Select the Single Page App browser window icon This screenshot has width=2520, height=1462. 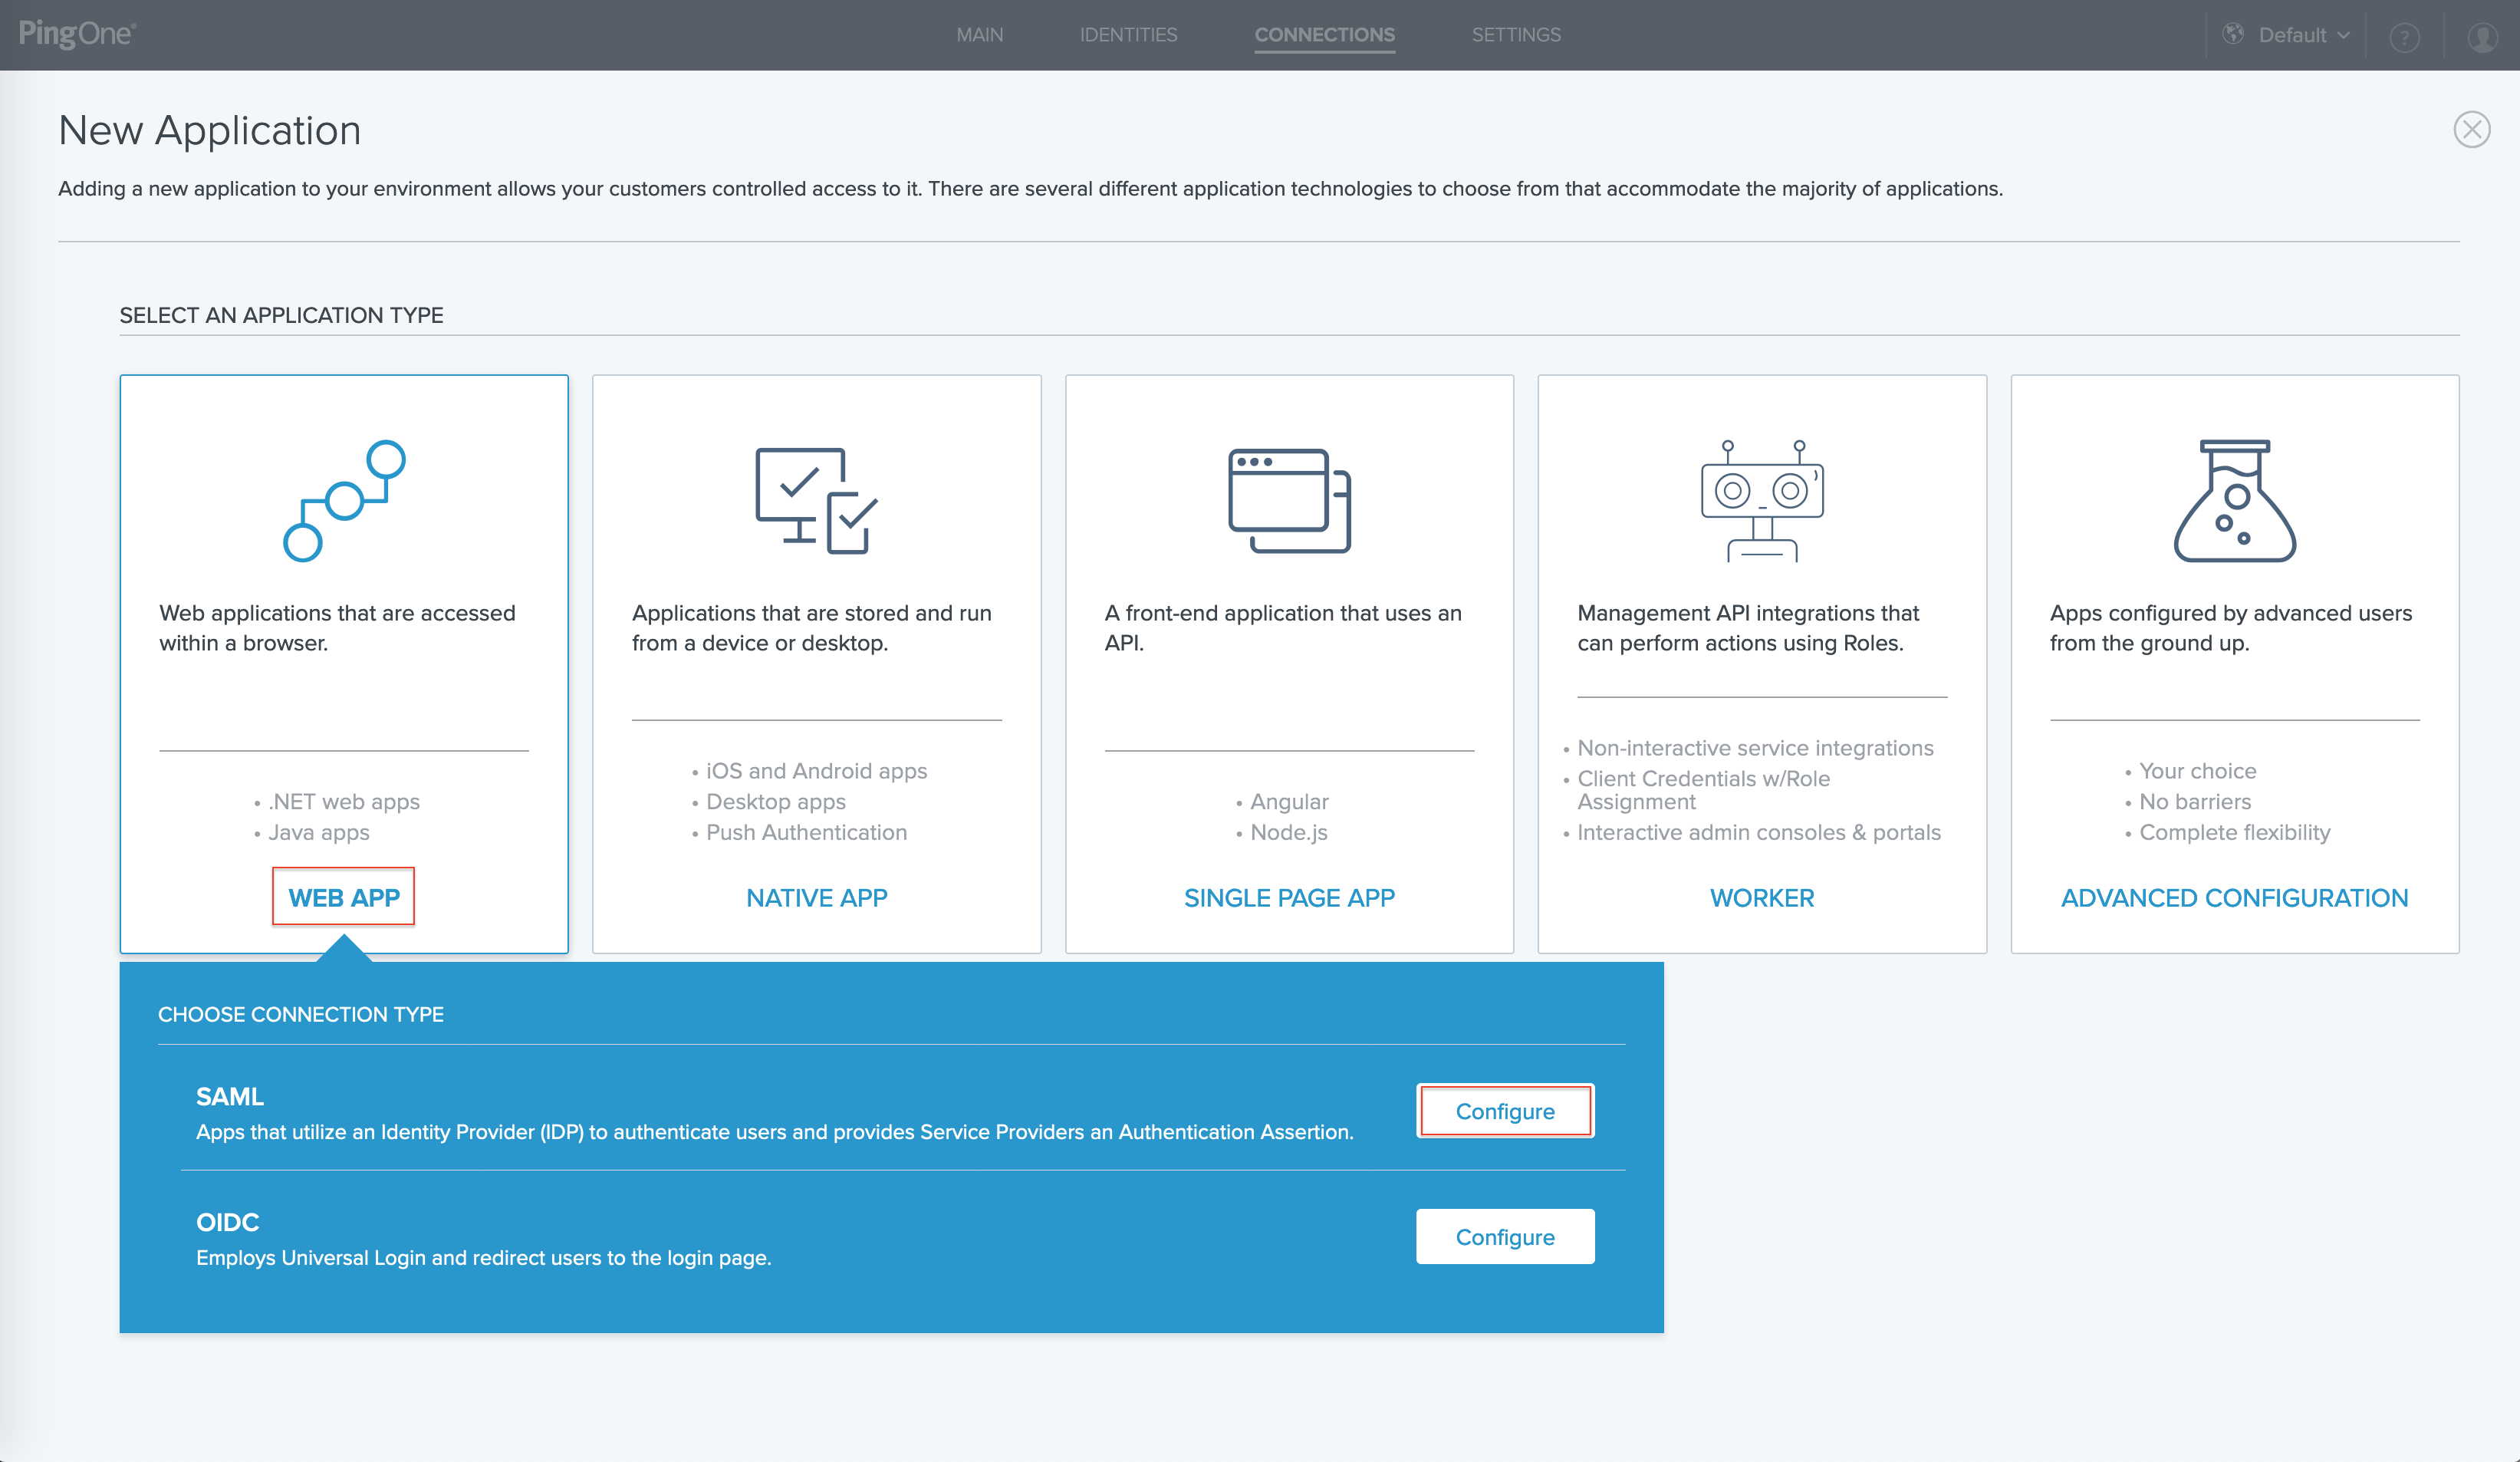click(1288, 500)
